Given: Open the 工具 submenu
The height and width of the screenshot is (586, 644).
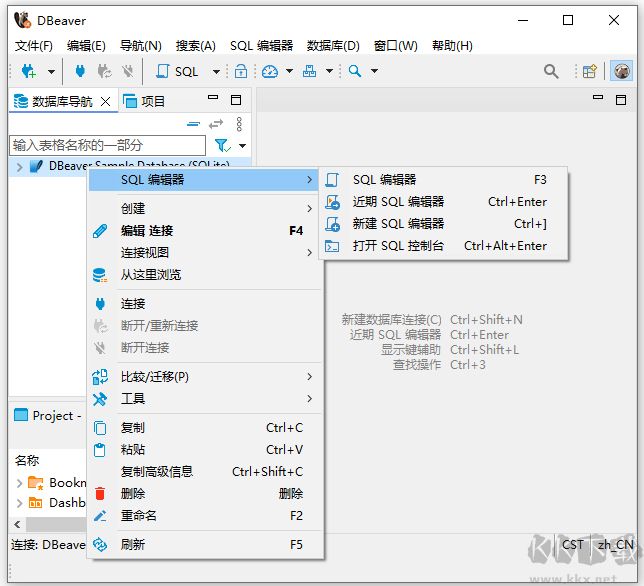Looking at the screenshot, I should coord(203,399).
